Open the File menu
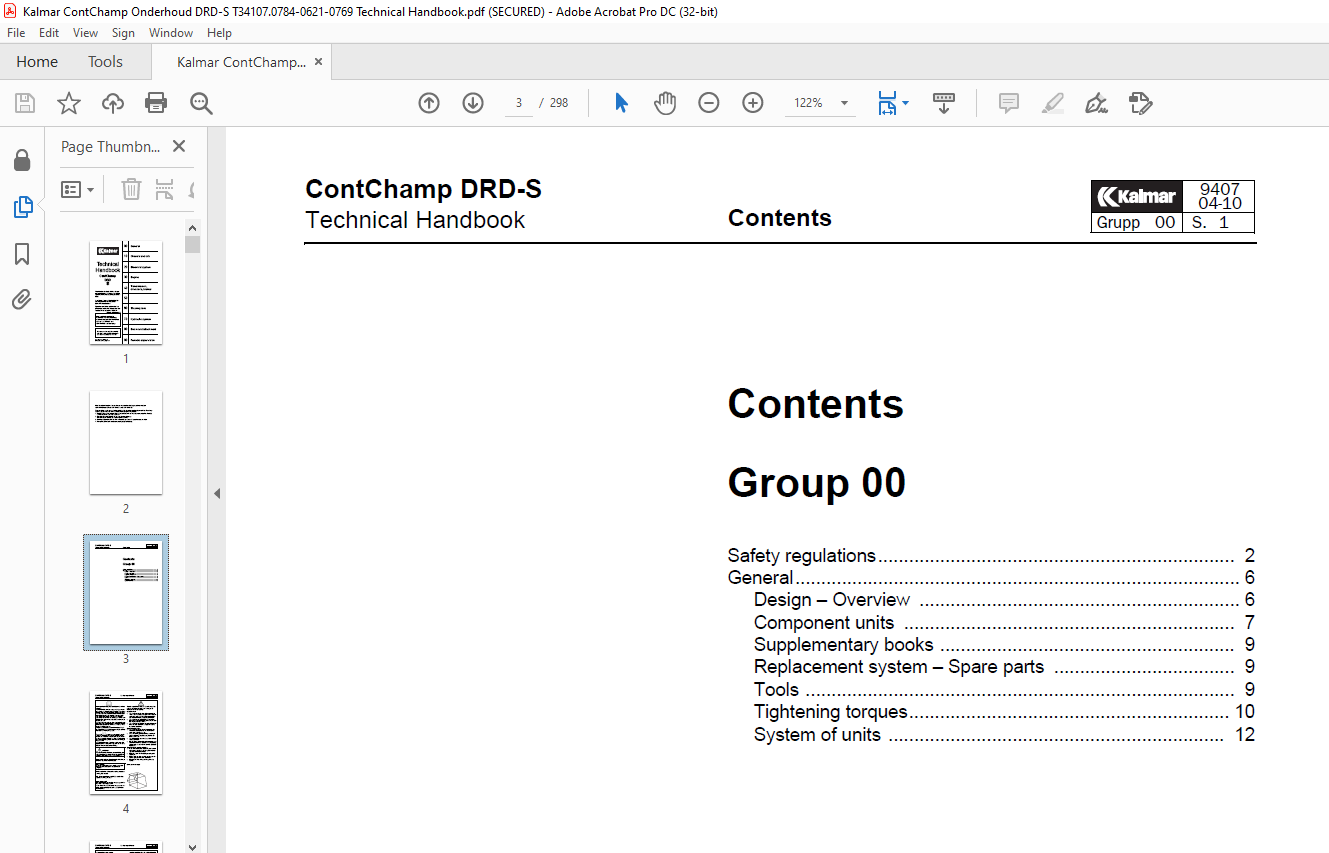 (16, 33)
